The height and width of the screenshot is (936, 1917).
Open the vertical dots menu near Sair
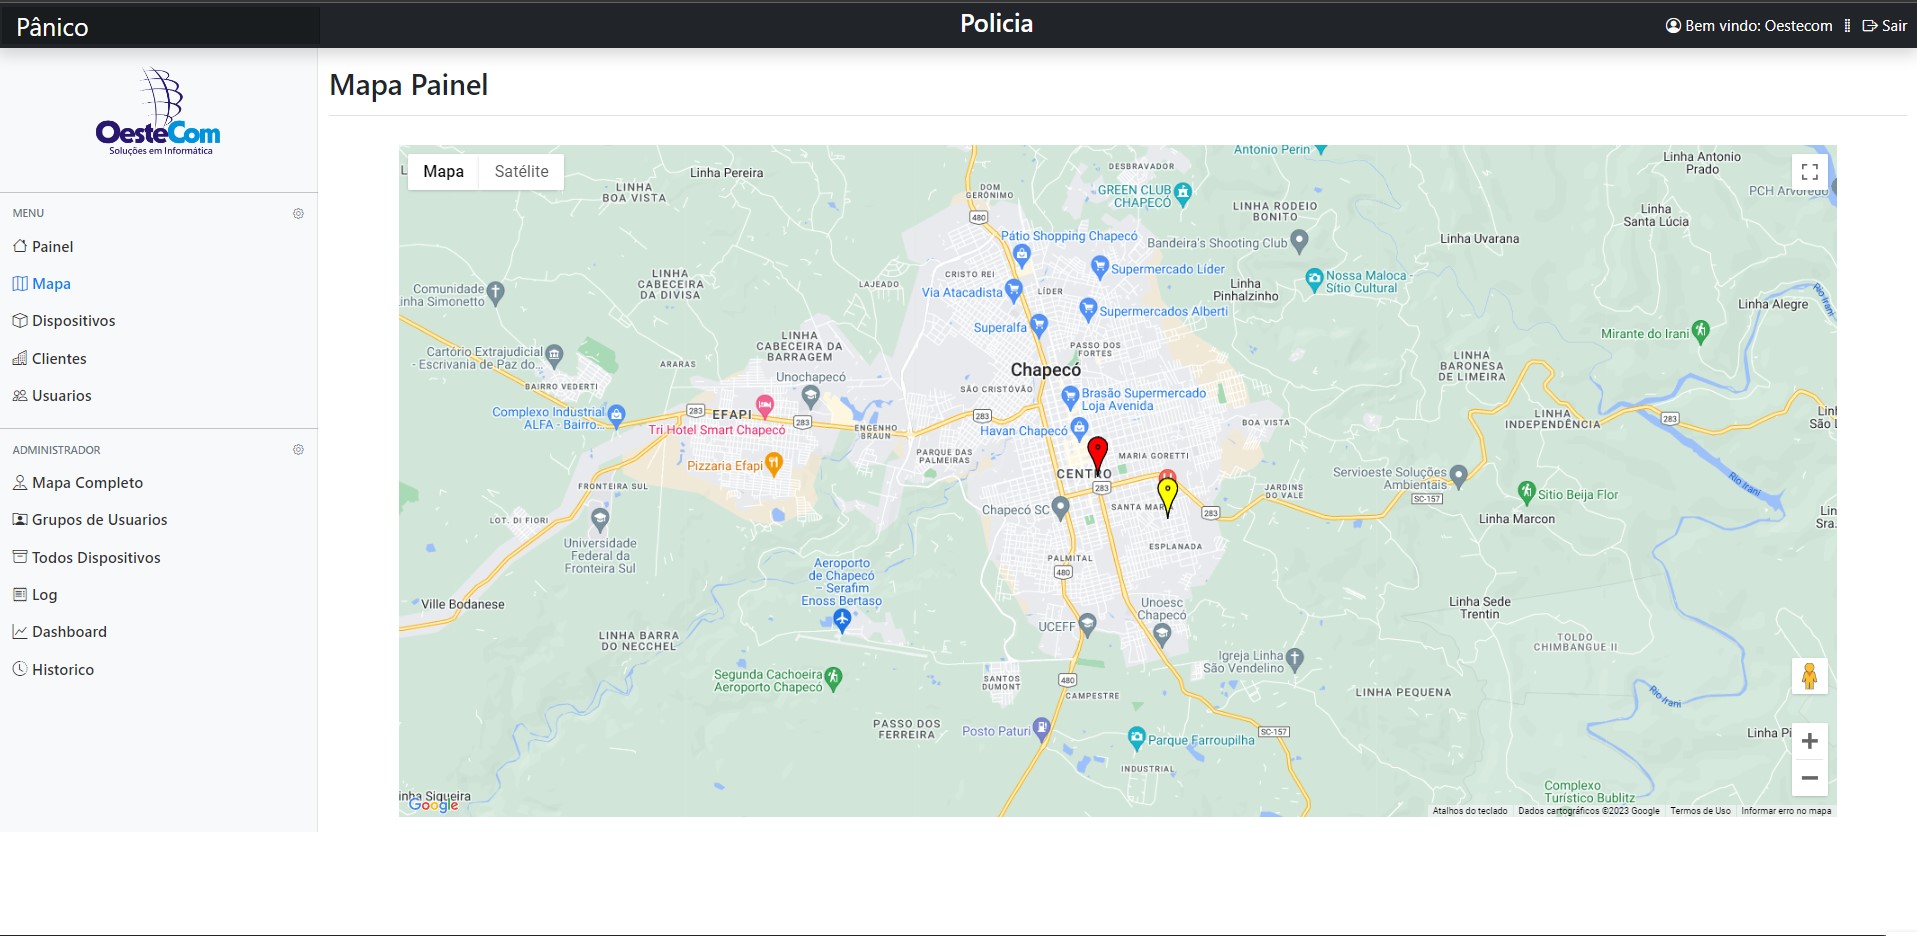[x=1847, y=26]
